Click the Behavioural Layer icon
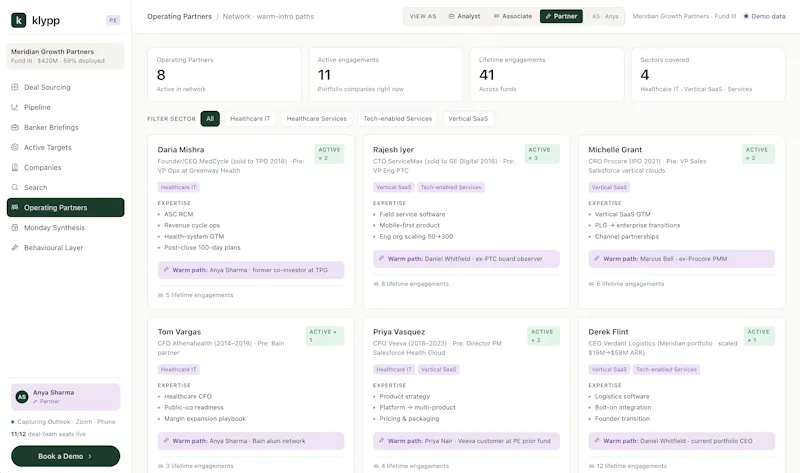 tap(15, 247)
